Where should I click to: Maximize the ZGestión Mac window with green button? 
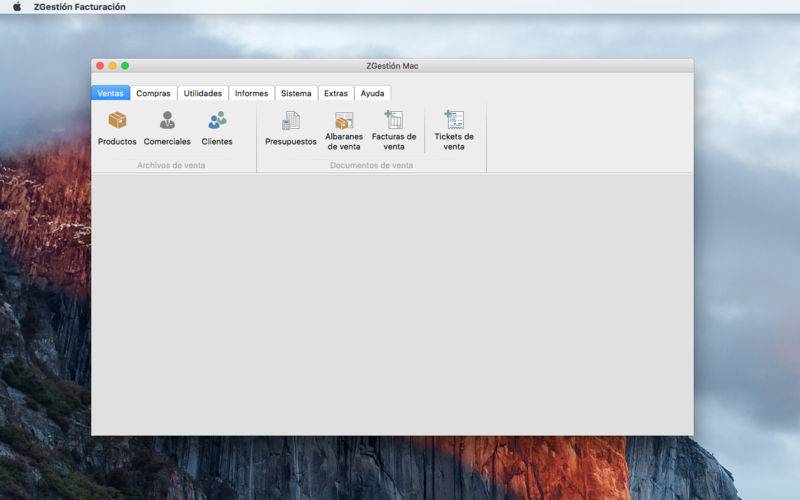pyautogui.click(x=125, y=66)
